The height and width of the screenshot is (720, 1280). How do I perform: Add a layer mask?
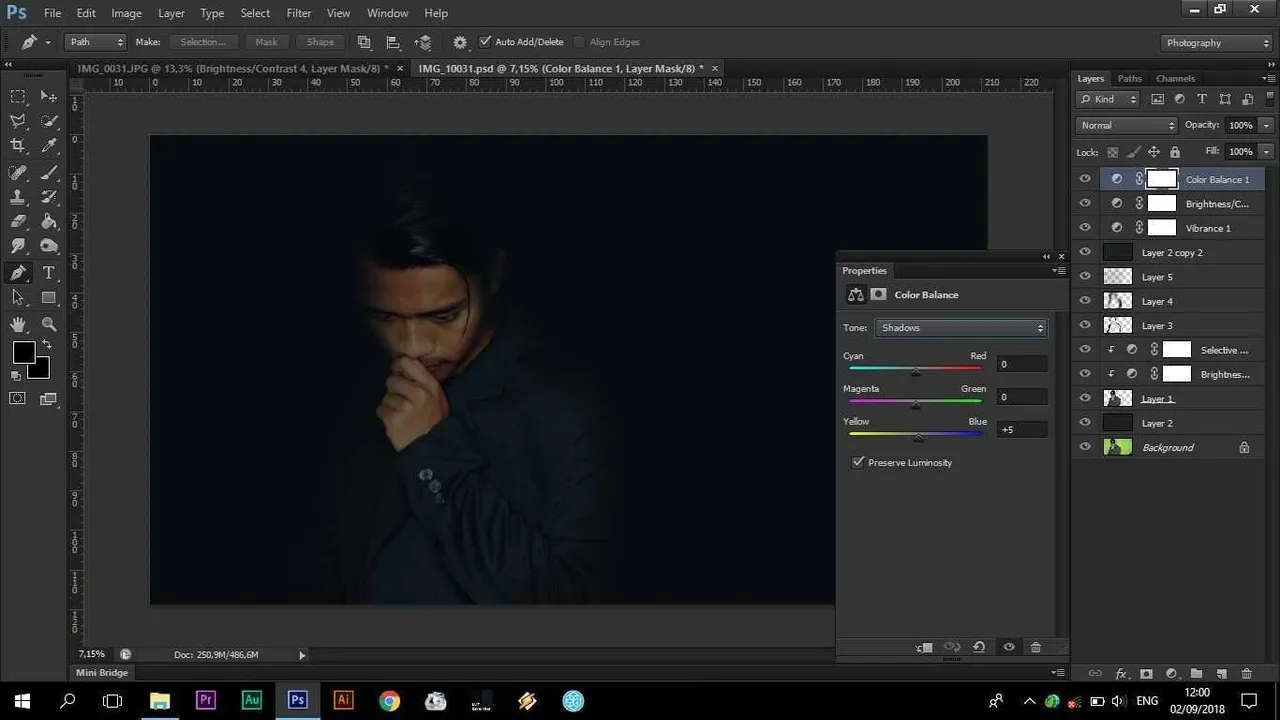click(x=1146, y=674)
